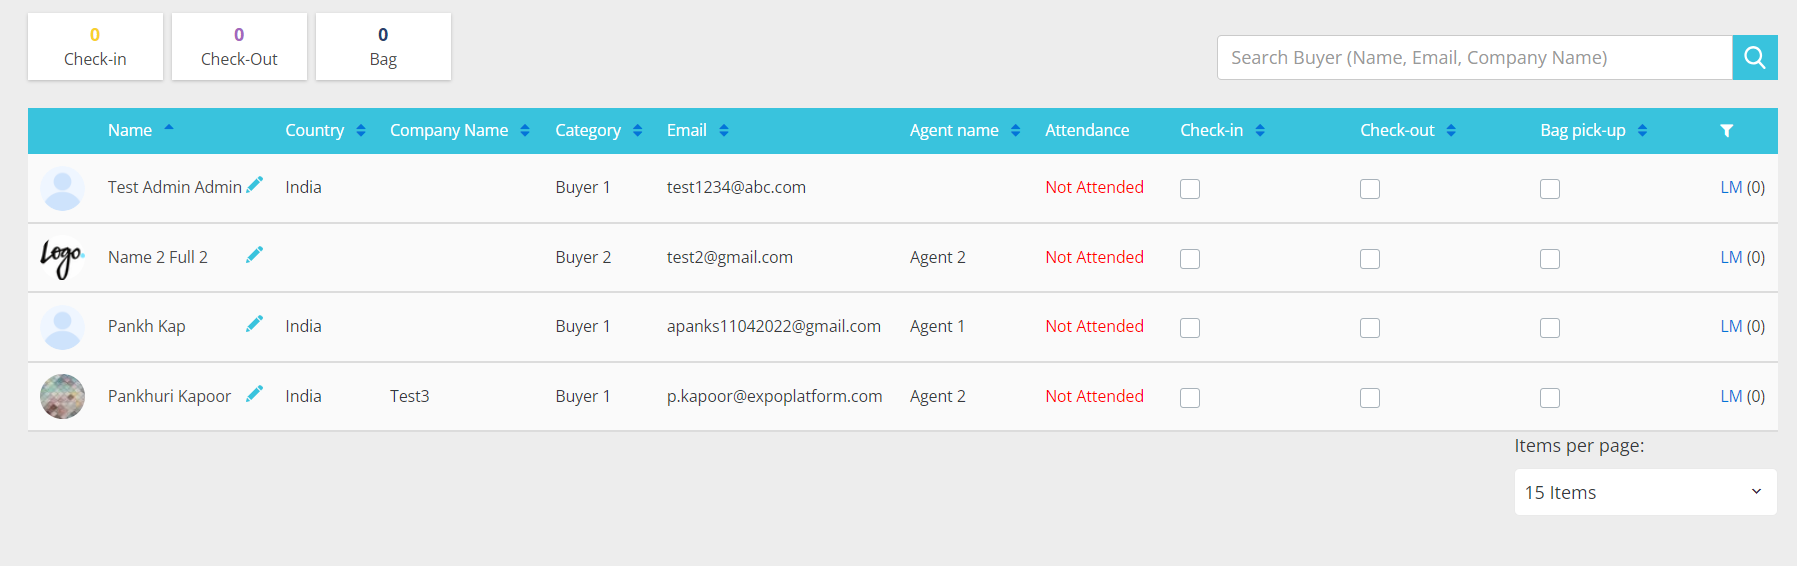Click the search magnifier button
This screenshot has height=566, width=1797.
[1755, 57]
